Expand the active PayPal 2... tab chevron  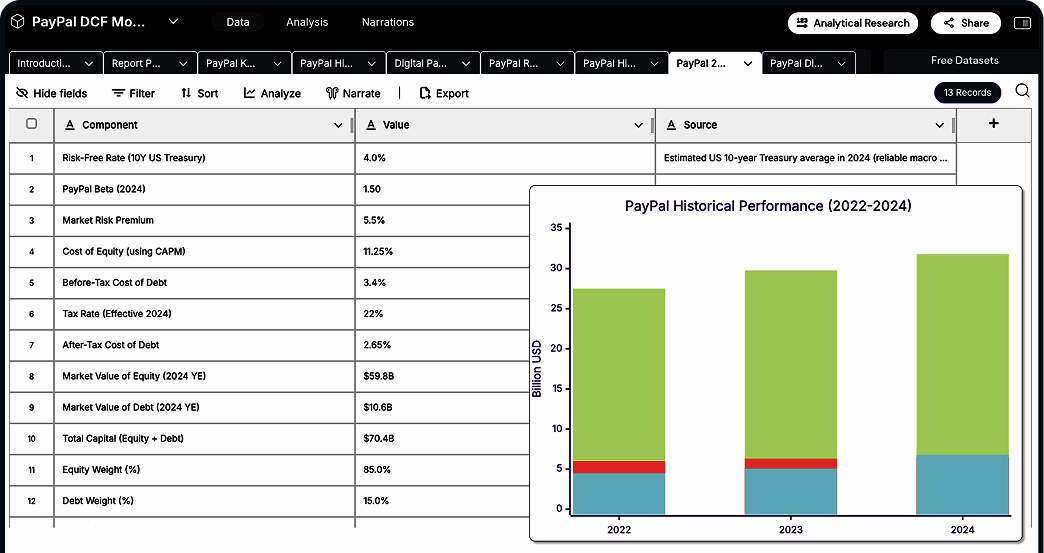[748, 63]
